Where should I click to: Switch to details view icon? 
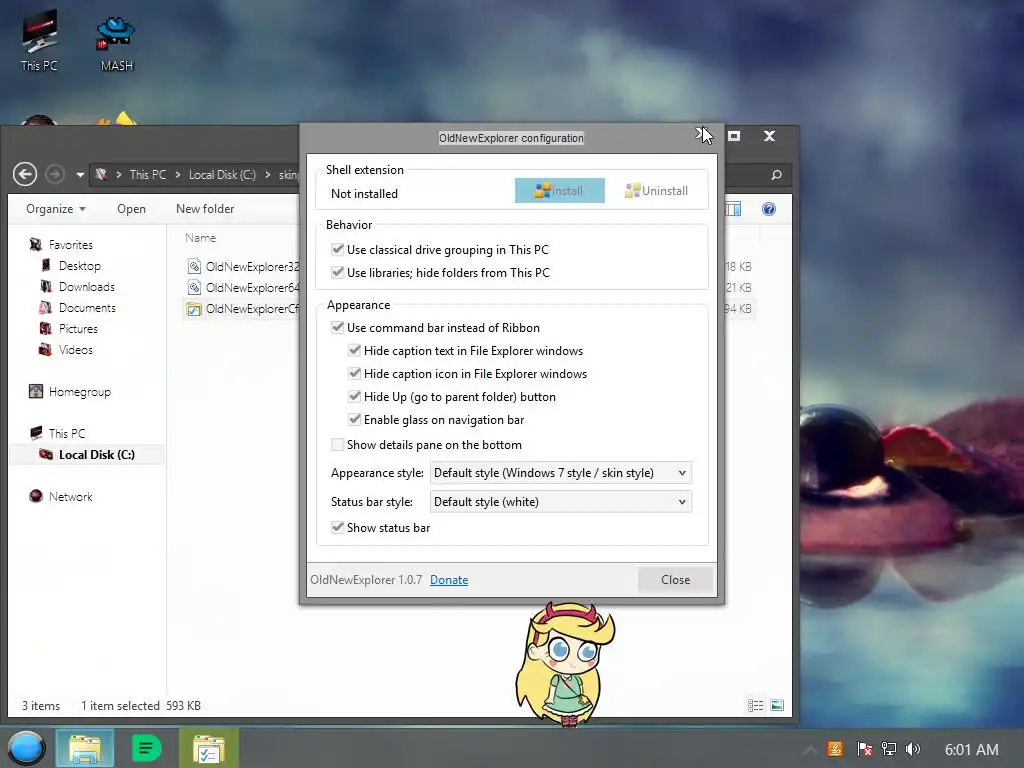click(756, 705)
